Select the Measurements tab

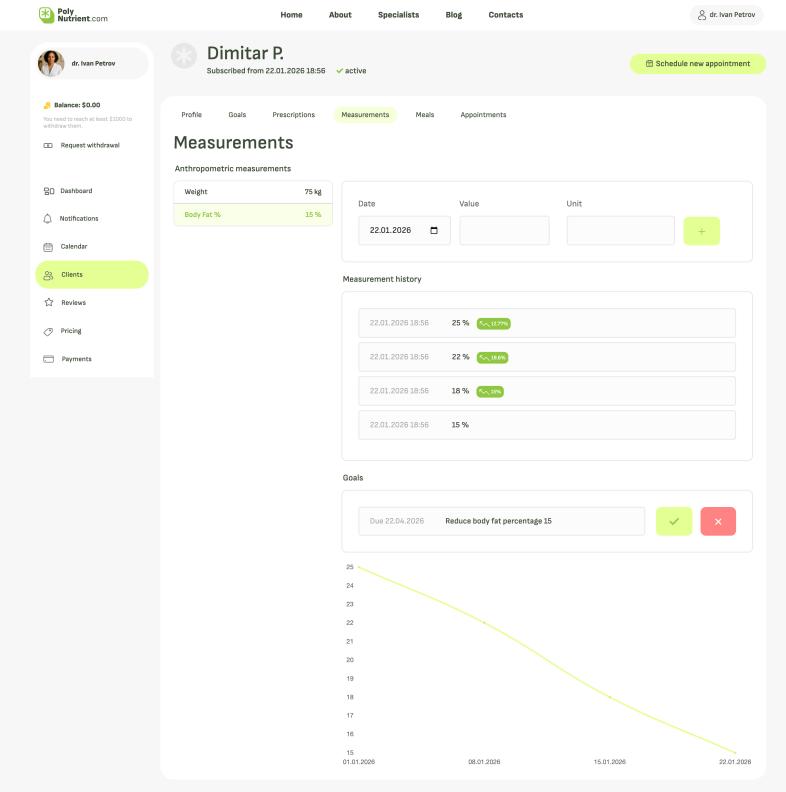[x=365, y=115]
